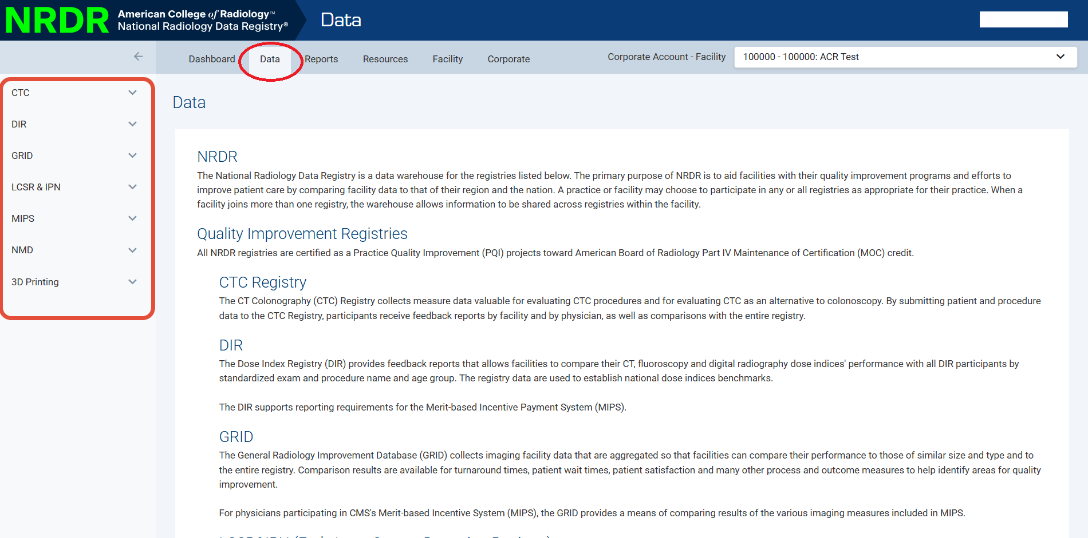Click the CTC Registry heading

pyautogui.click(x=262, y=283)
